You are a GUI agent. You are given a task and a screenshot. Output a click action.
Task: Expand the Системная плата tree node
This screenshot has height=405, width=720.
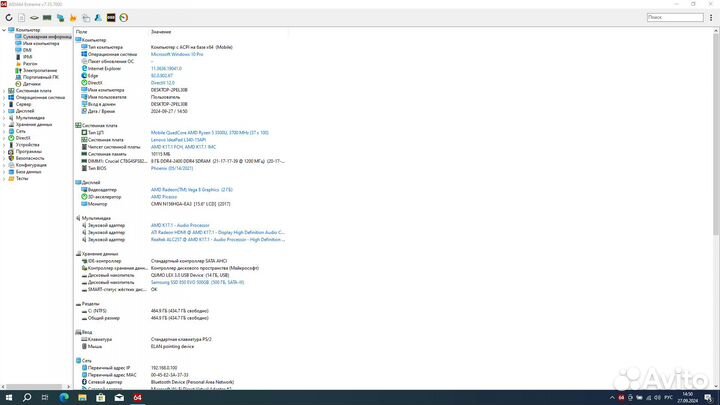point(4,91)
